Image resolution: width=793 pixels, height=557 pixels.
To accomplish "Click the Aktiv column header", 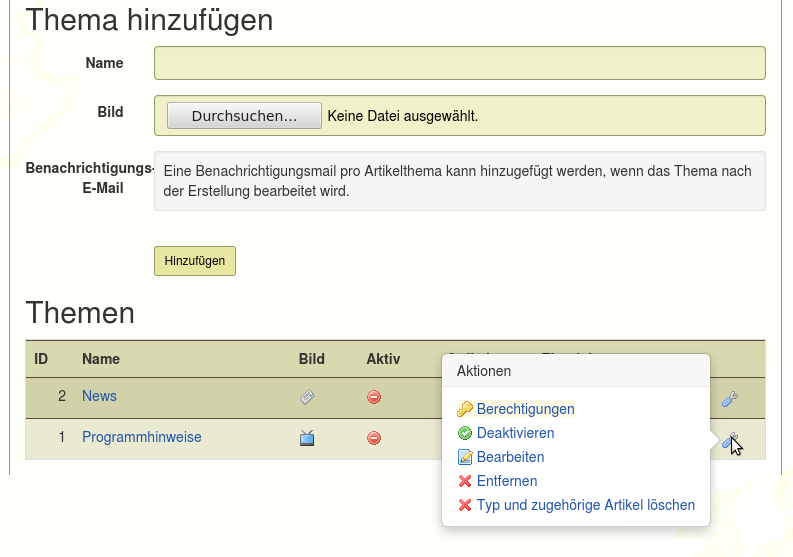I will (383, 359).
